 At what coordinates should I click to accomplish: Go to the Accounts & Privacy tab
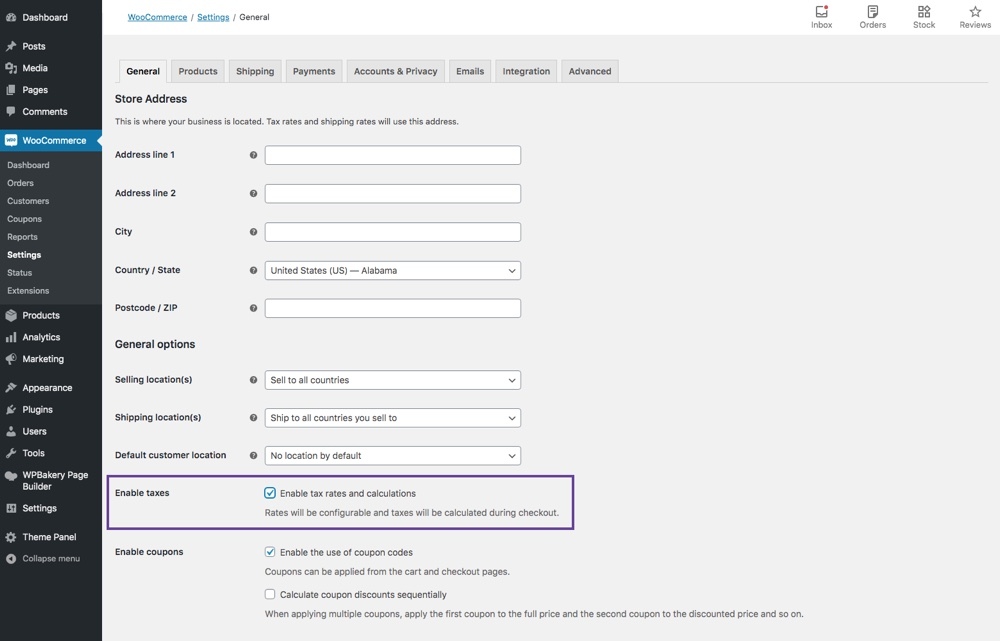[x=395, y=71]
